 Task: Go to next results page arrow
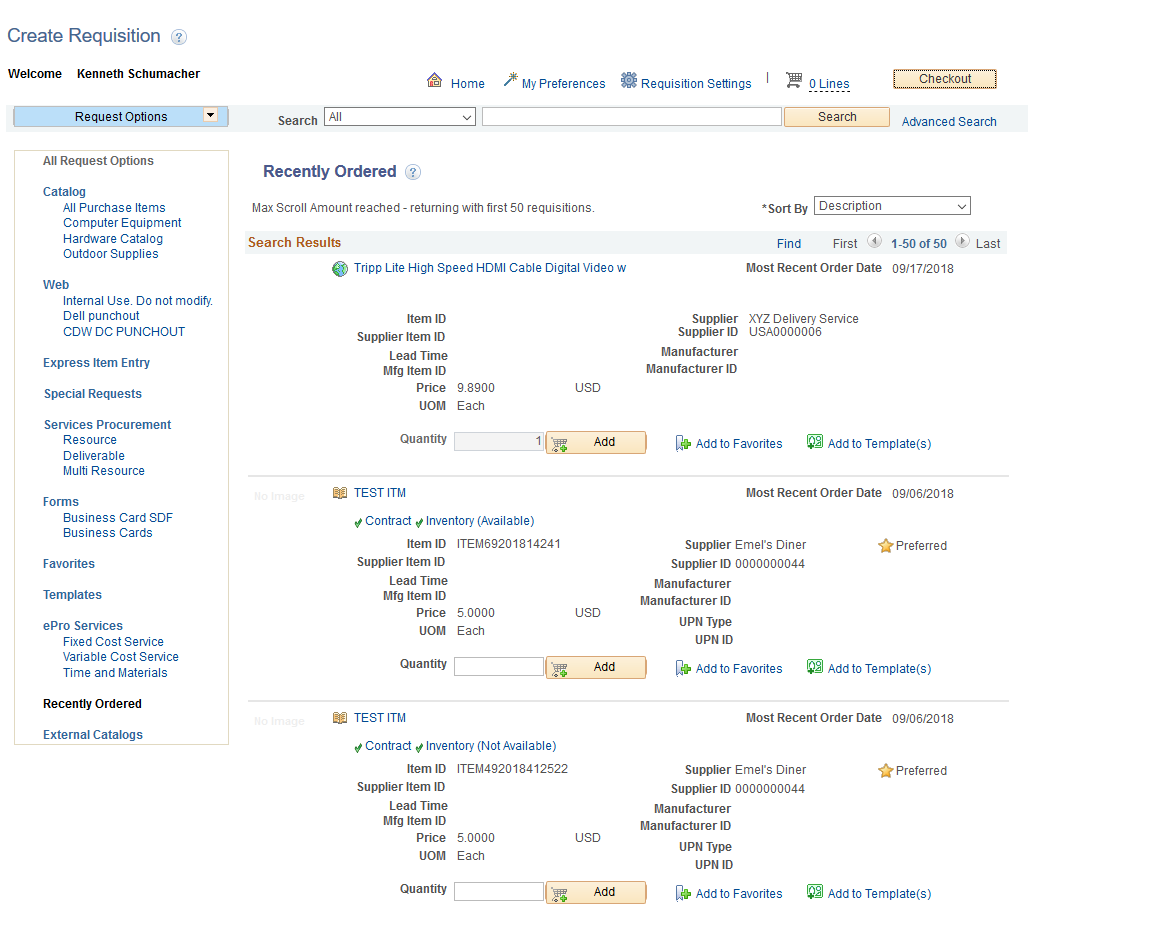tap(962, 242)
